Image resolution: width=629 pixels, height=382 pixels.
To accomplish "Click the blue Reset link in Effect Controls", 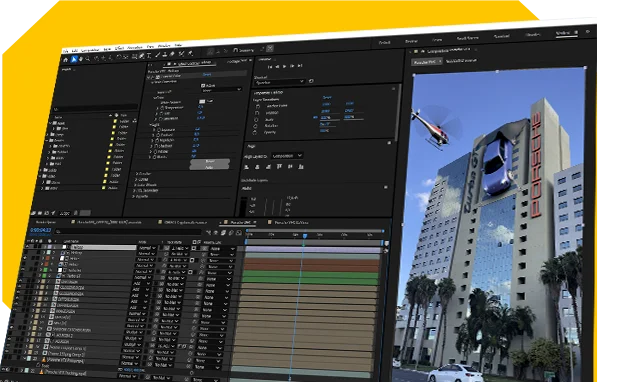I will [207, 74].
